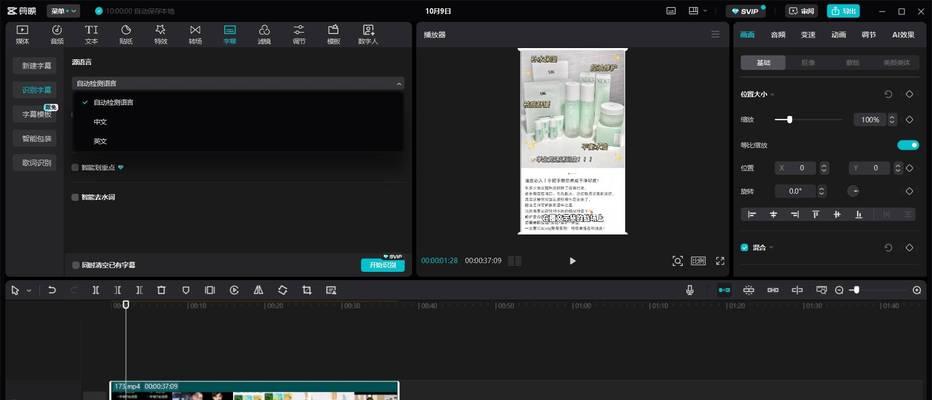Open the 菜单 menu dropdown in title bar

click(63, 11)
